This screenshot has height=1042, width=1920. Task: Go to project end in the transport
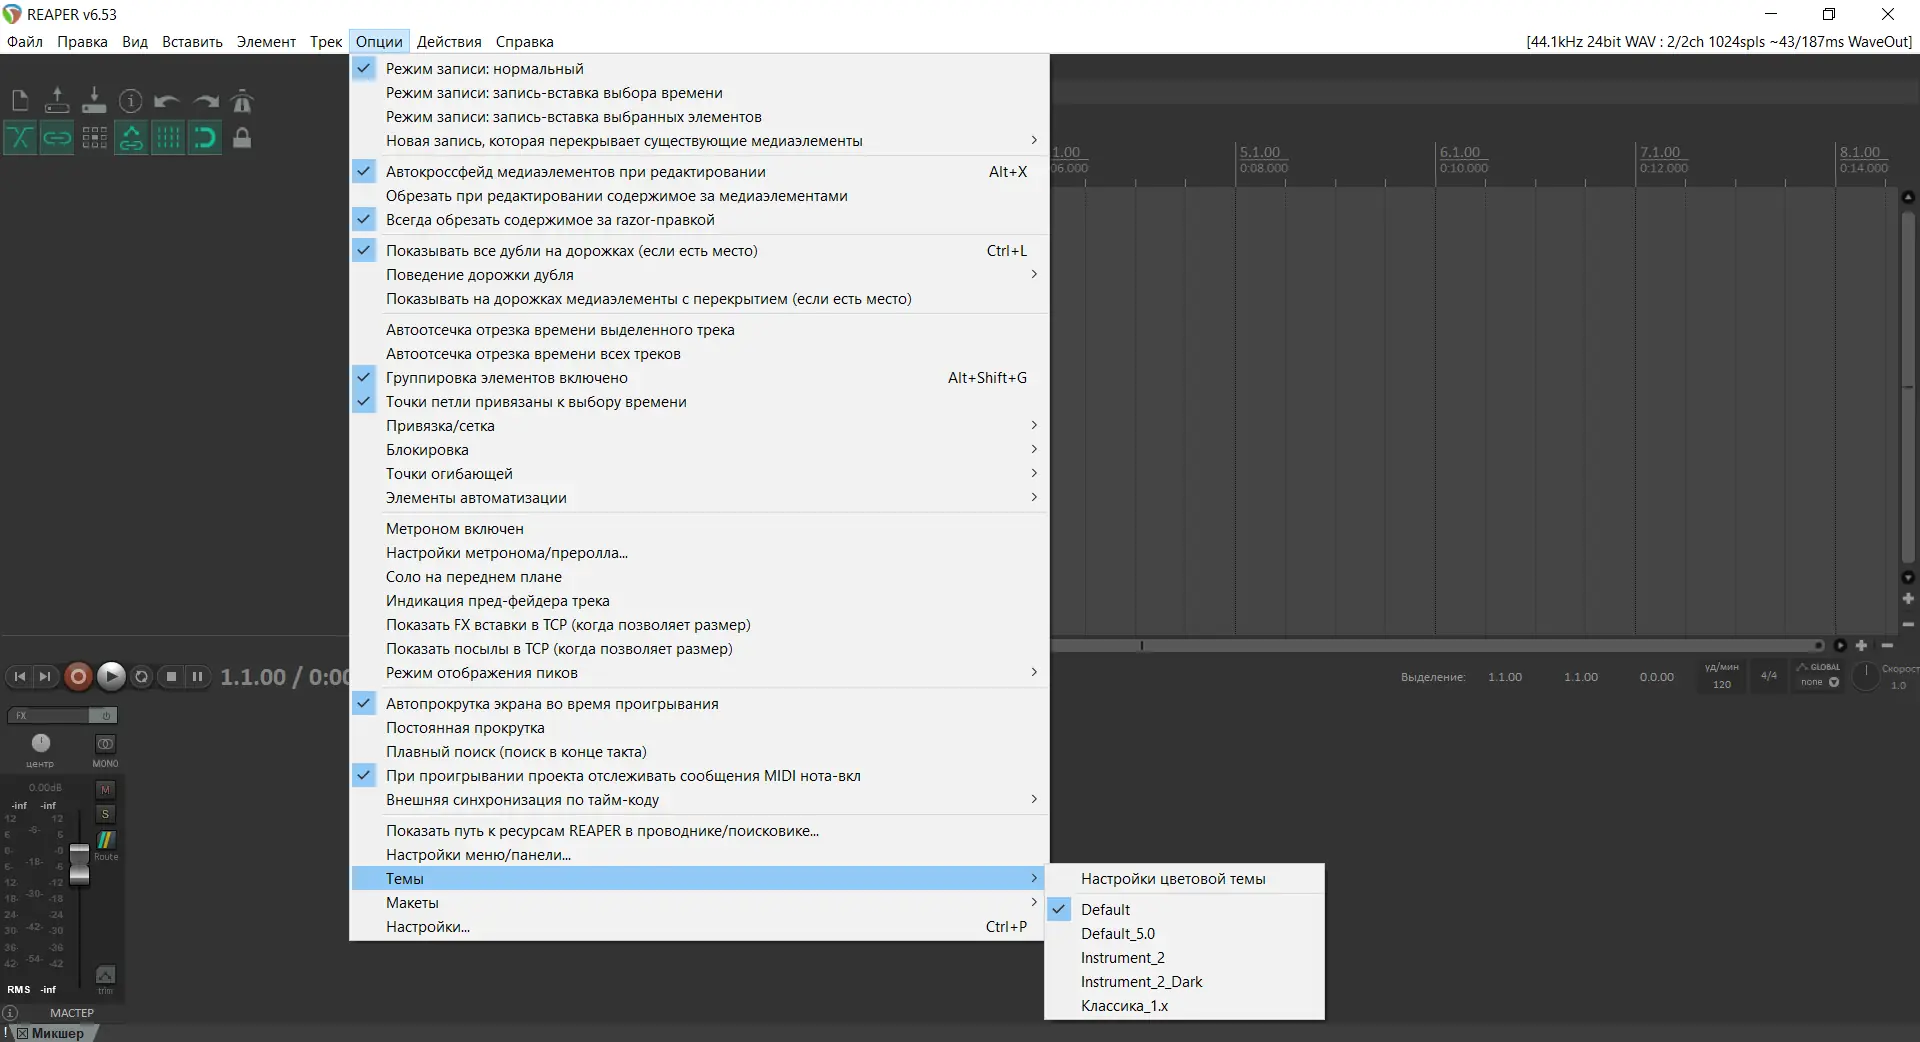coord(44,677)
